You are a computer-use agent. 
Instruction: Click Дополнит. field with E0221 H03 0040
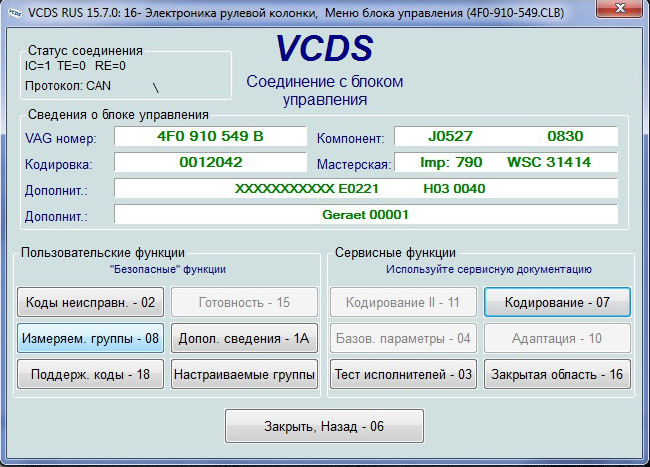(366, 189)
